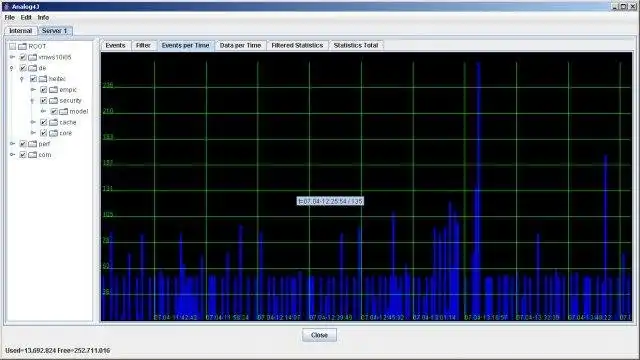Uncheck the security checkbox

coord(44,100)
